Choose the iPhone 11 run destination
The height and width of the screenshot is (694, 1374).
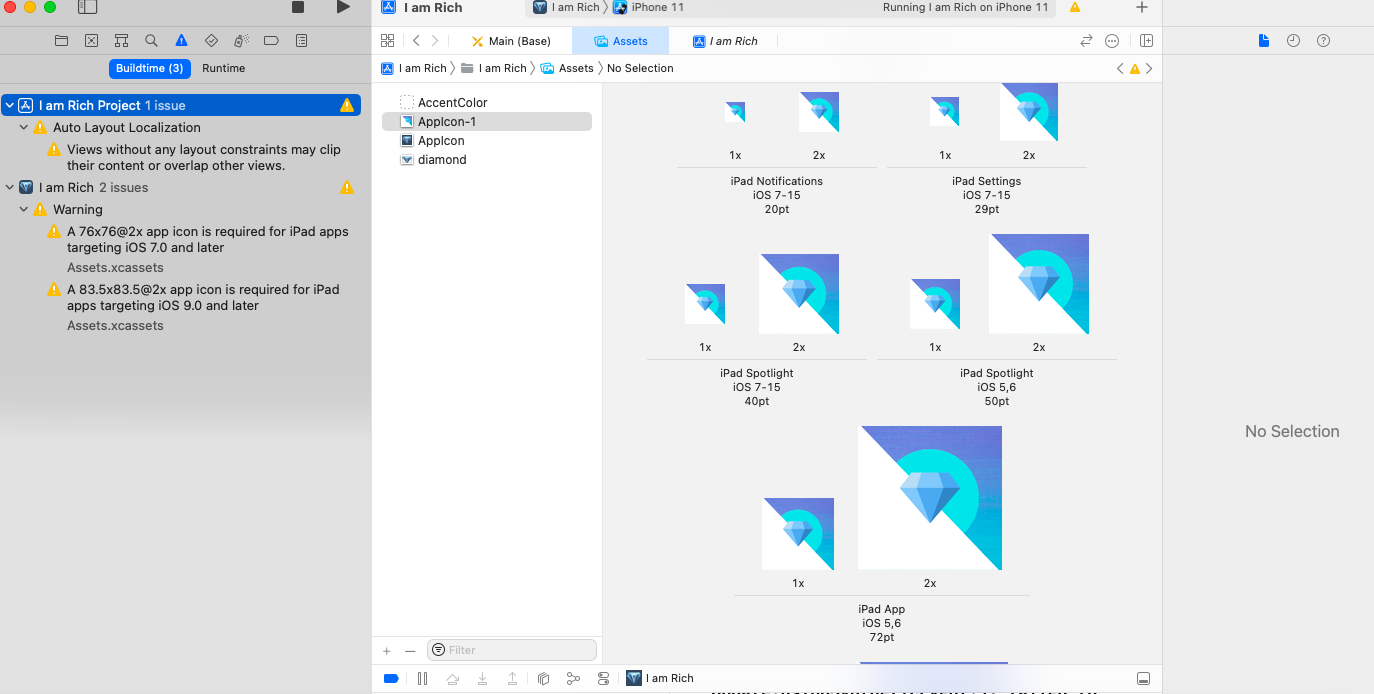(x=648, y=7)
